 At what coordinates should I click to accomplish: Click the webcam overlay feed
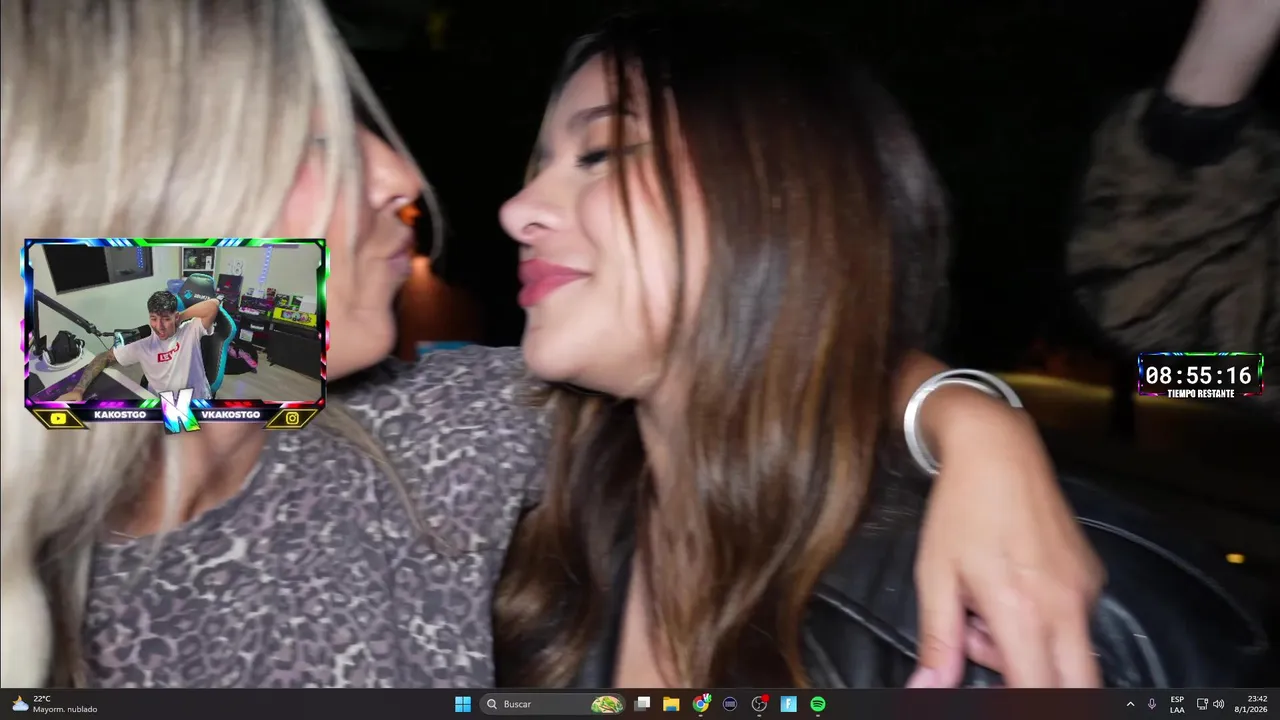point(175,322)
